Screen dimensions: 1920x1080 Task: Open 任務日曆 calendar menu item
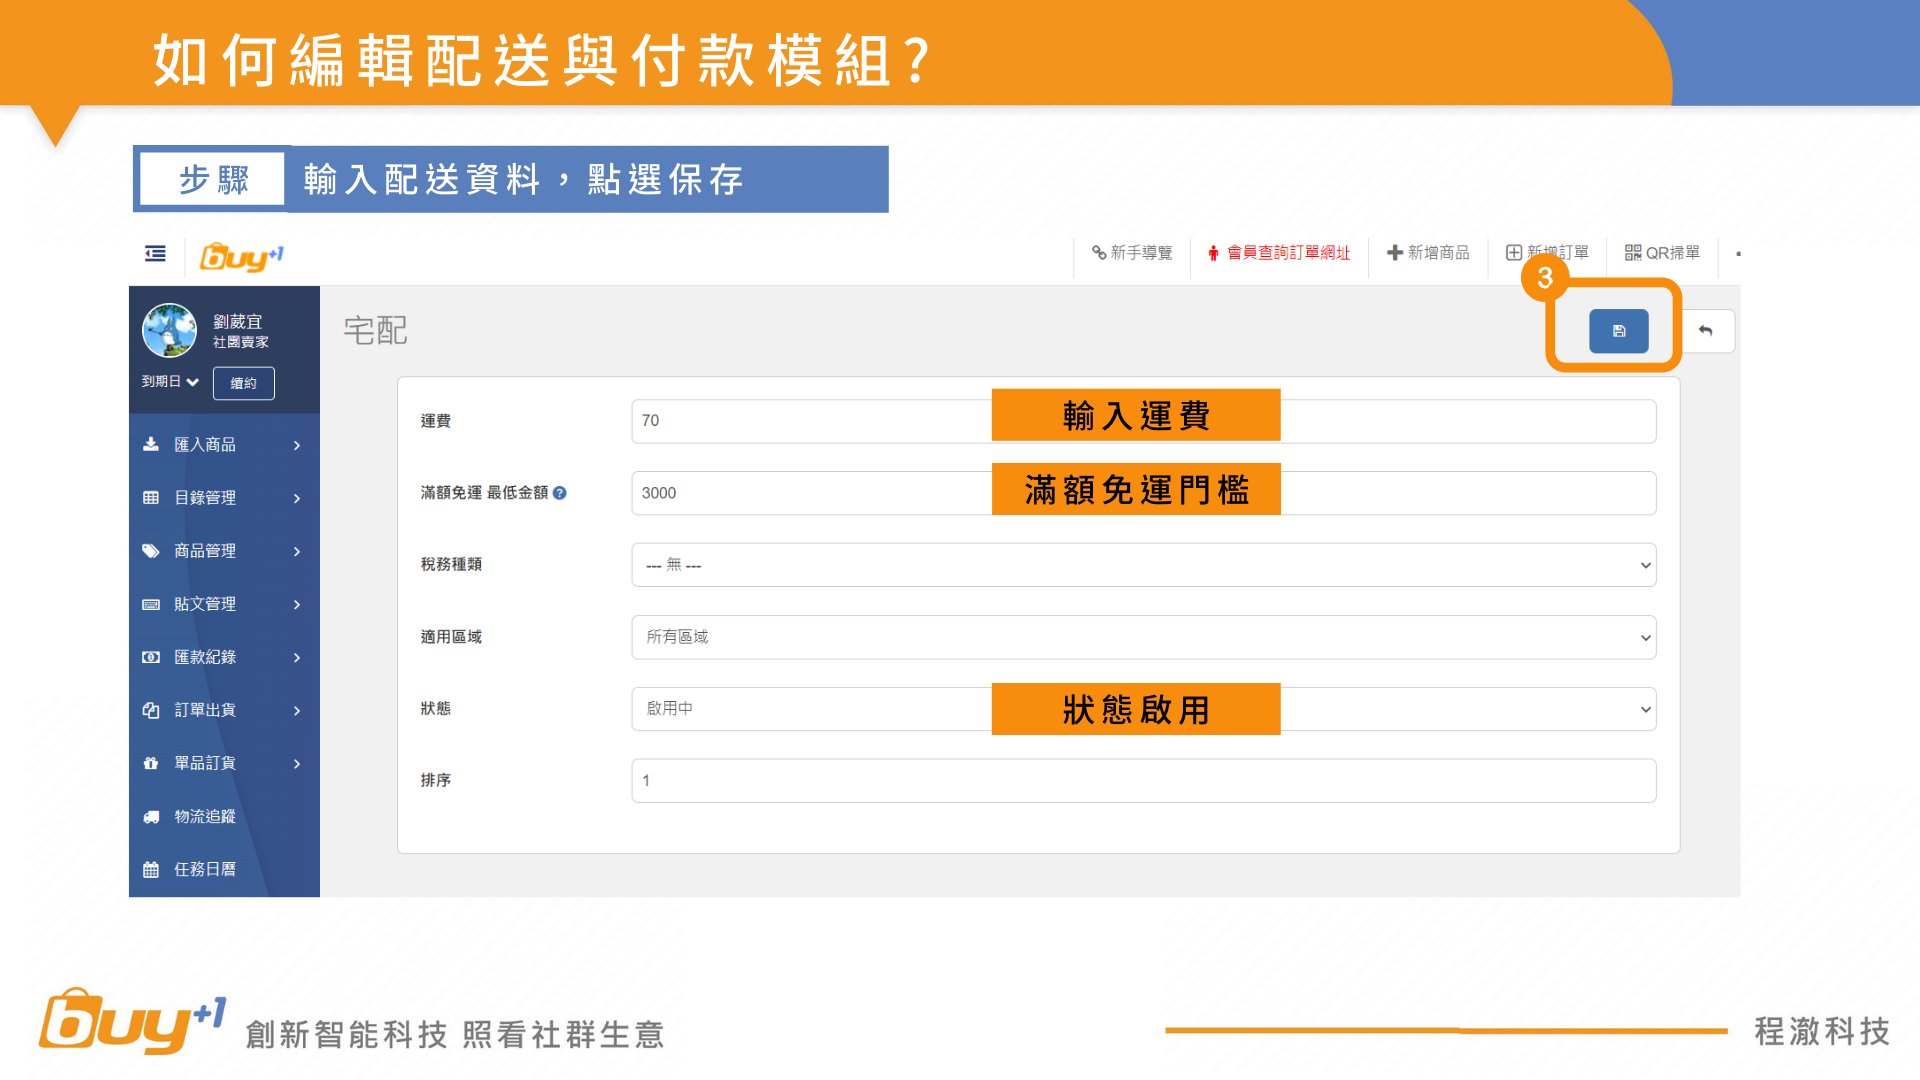tap(205, 869)
